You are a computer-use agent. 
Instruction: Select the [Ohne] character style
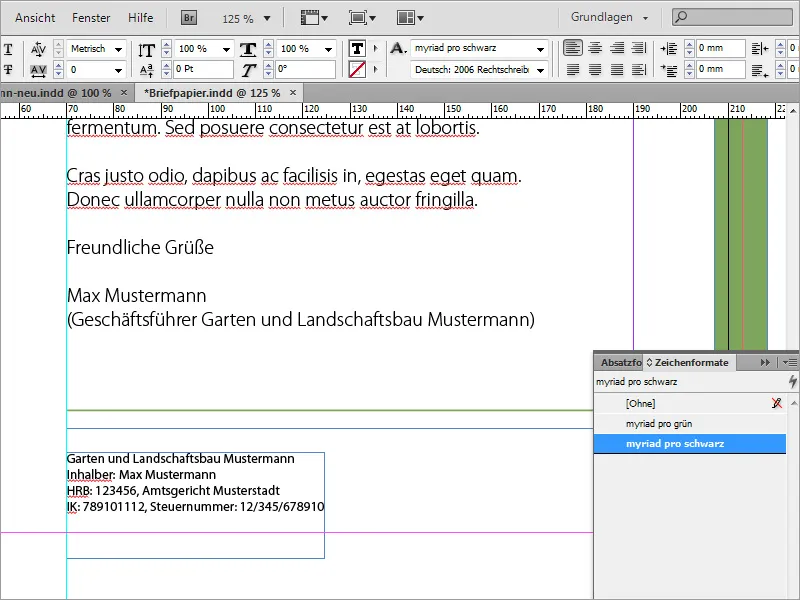[690, 404]
